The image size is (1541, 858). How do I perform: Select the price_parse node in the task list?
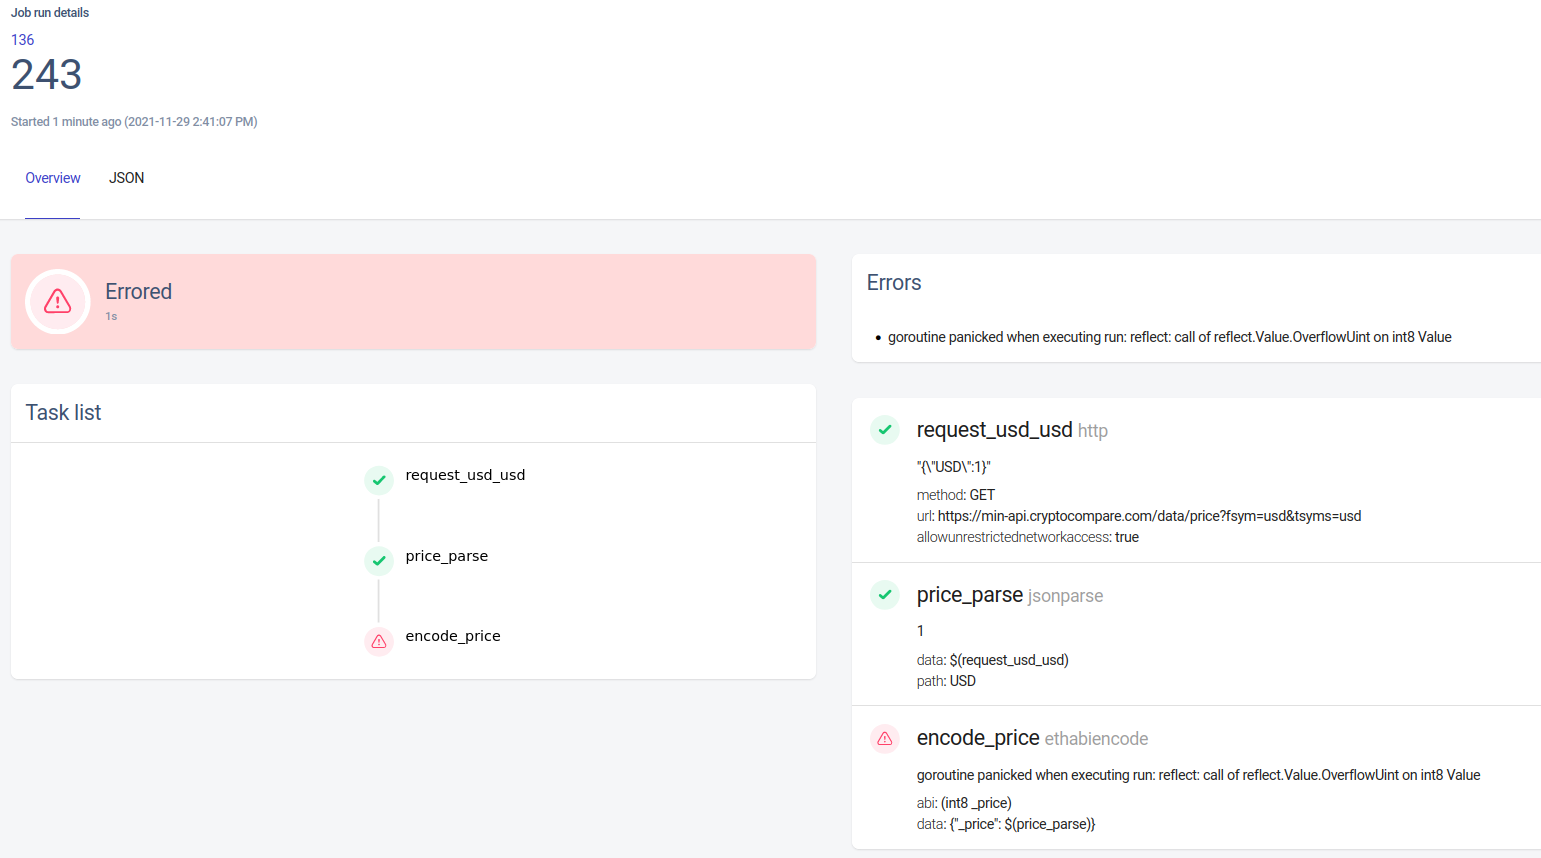(x=446, y=555)
